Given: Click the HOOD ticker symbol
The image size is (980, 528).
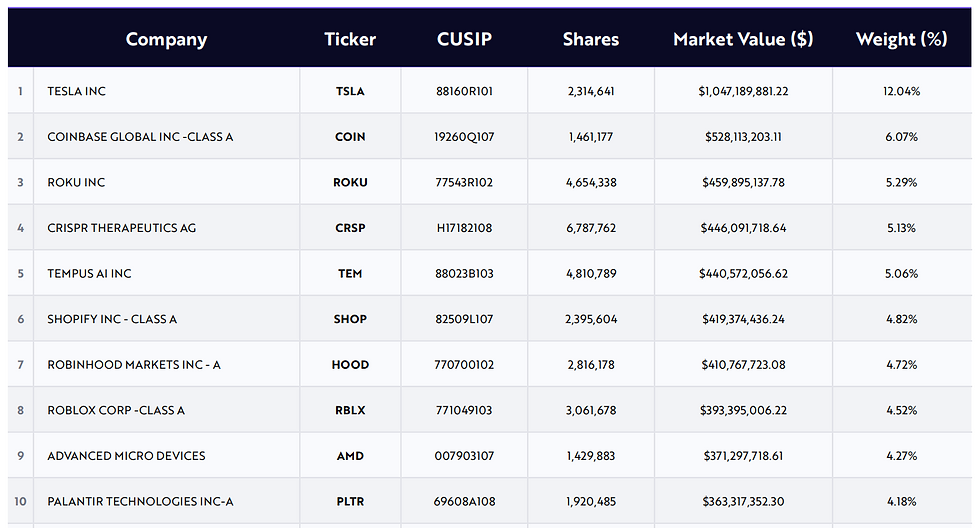Looking at the screenshot, I should point(350,365).
